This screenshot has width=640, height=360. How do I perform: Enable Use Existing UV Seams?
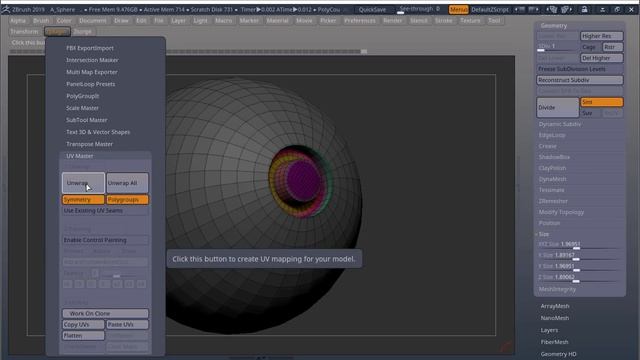(105, 211)
